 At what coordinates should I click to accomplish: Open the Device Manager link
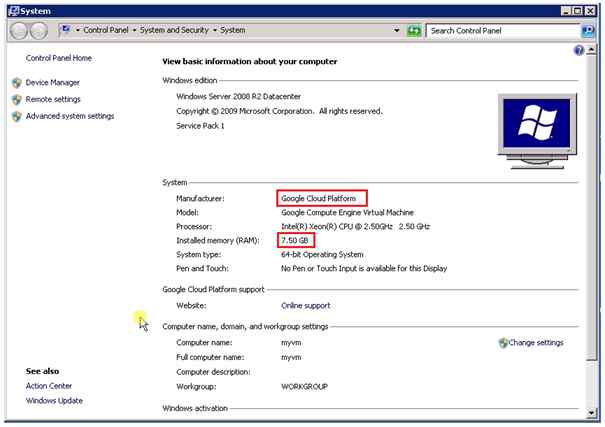tap(52, 83)
